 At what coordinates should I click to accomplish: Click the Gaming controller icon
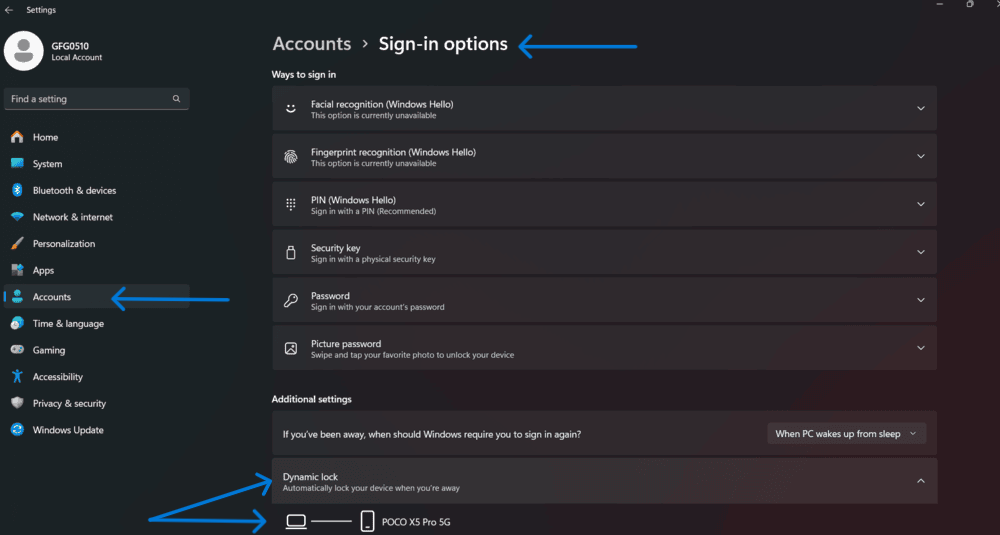(x=17, y=350)
